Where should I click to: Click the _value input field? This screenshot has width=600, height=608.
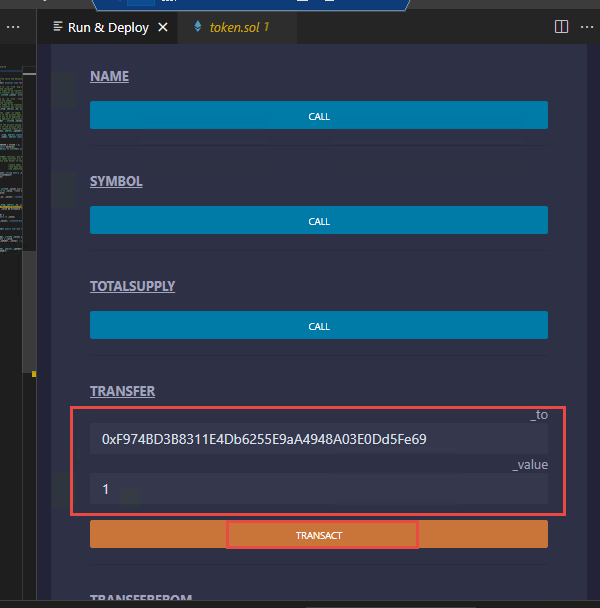pos(319,489)
